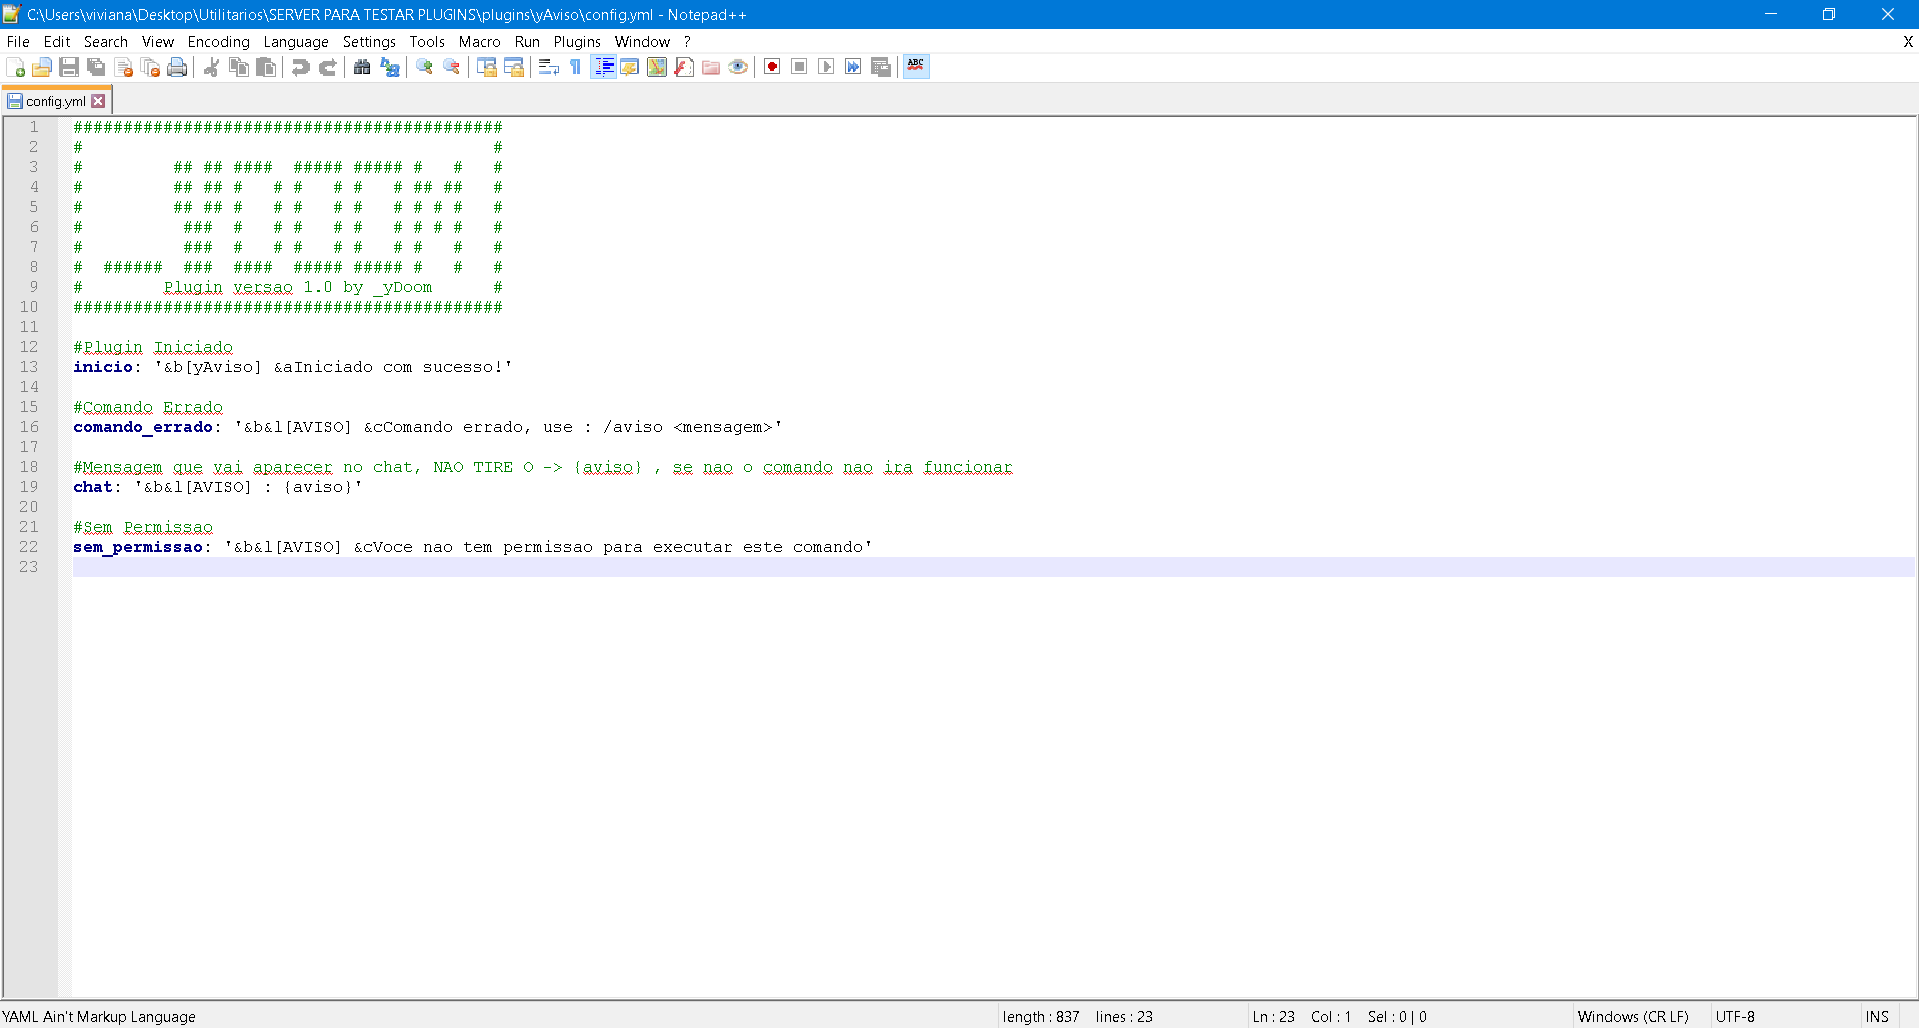Open the Replace dialog icon
Image resolution: width=1919 pixels, height=1028 pixels.
(x=390, y=67)
